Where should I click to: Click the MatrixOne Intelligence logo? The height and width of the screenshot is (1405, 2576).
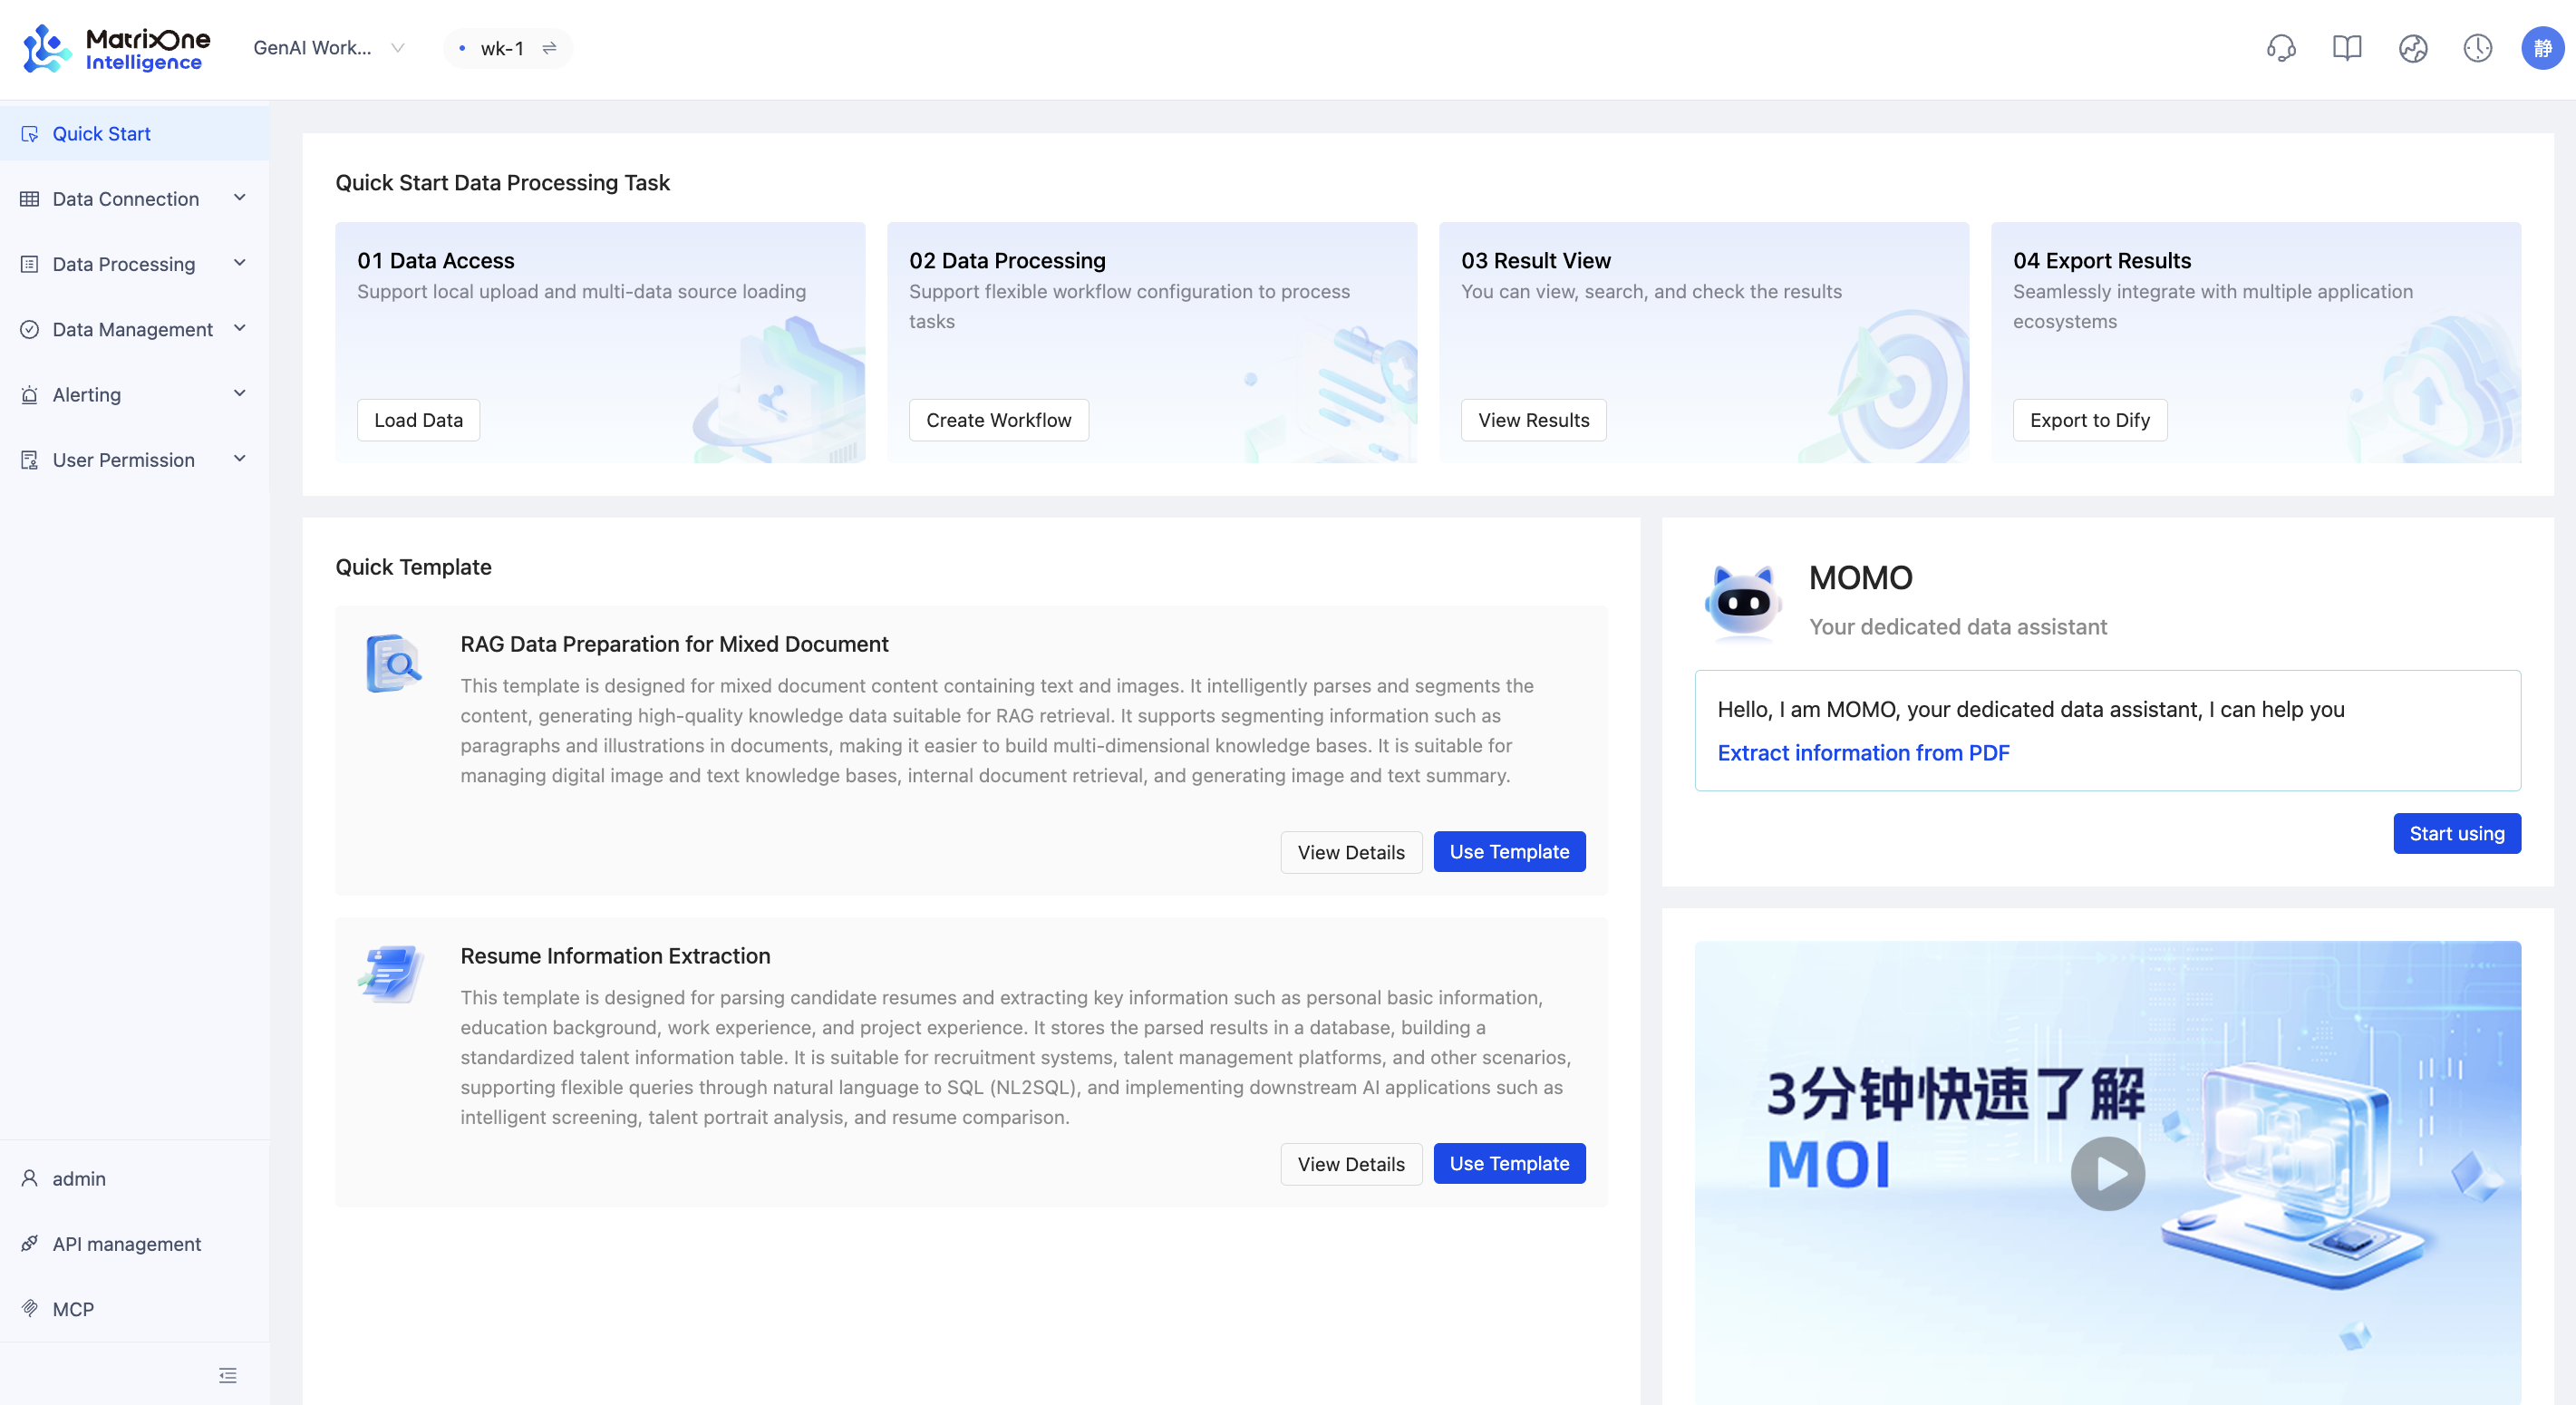pos(116,48)
